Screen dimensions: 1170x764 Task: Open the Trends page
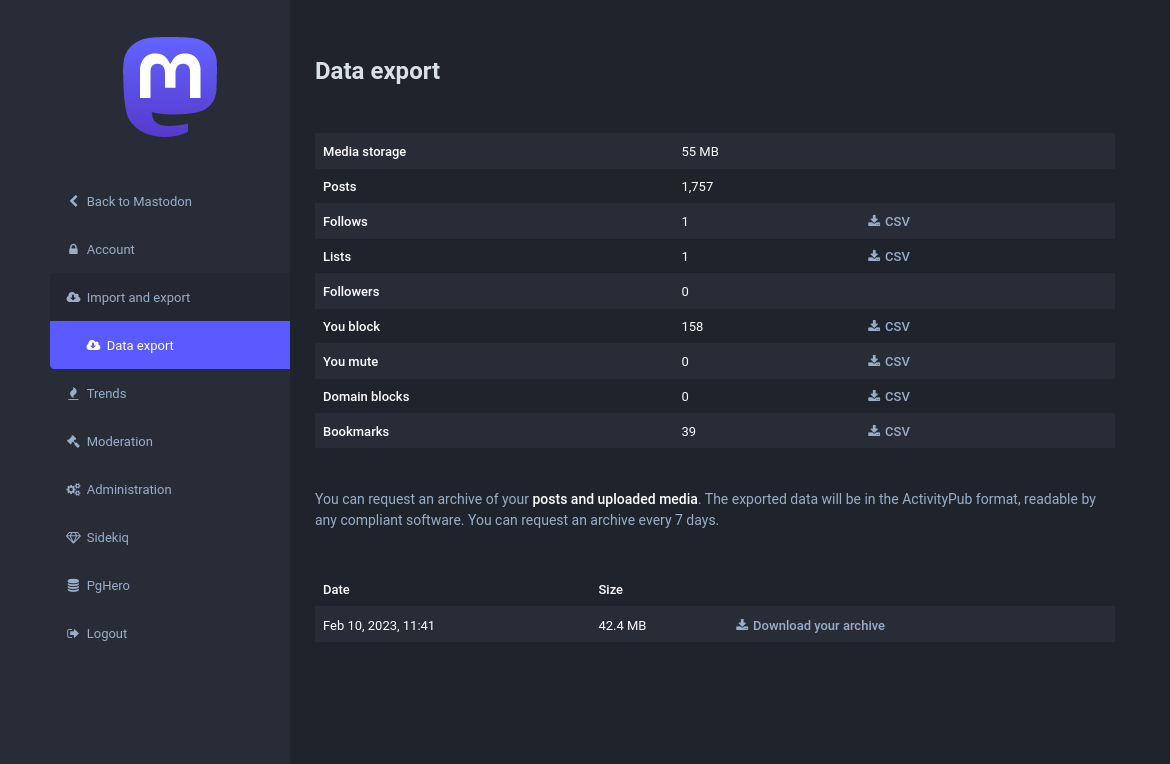pyautogui.click(x=169, y=393)
